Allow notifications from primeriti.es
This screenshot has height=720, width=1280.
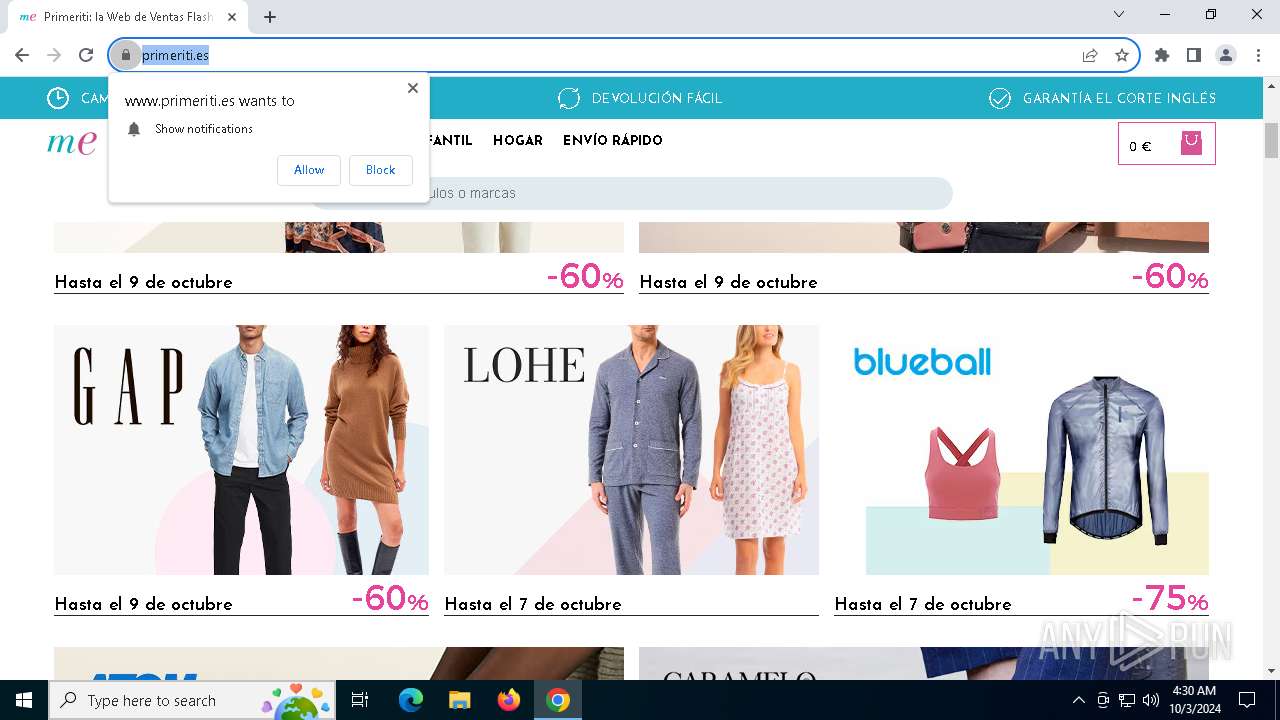pos(309,170)
